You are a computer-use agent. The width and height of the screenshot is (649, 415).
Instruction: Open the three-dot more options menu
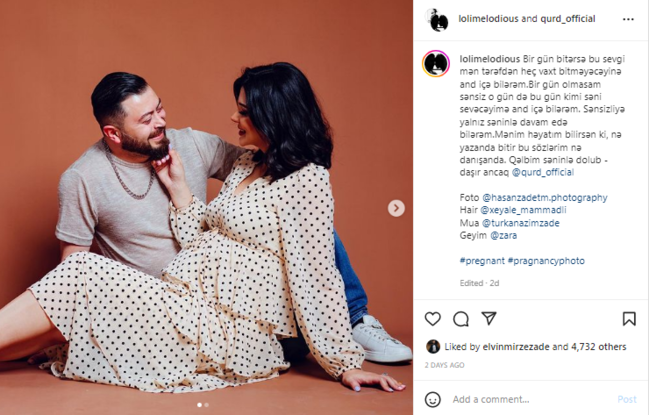click(628, 19)
